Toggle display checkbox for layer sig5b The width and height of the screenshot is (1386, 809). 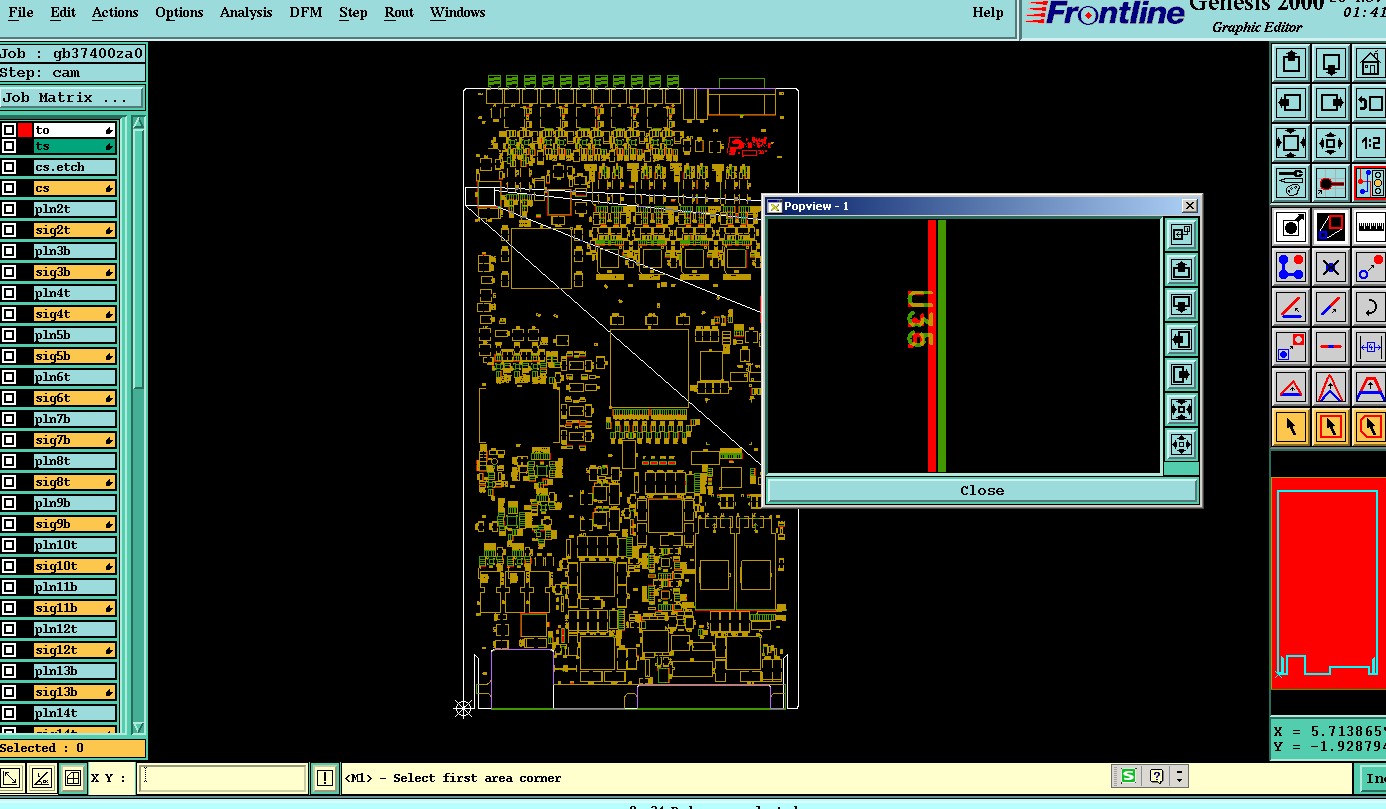coord(9,356)
